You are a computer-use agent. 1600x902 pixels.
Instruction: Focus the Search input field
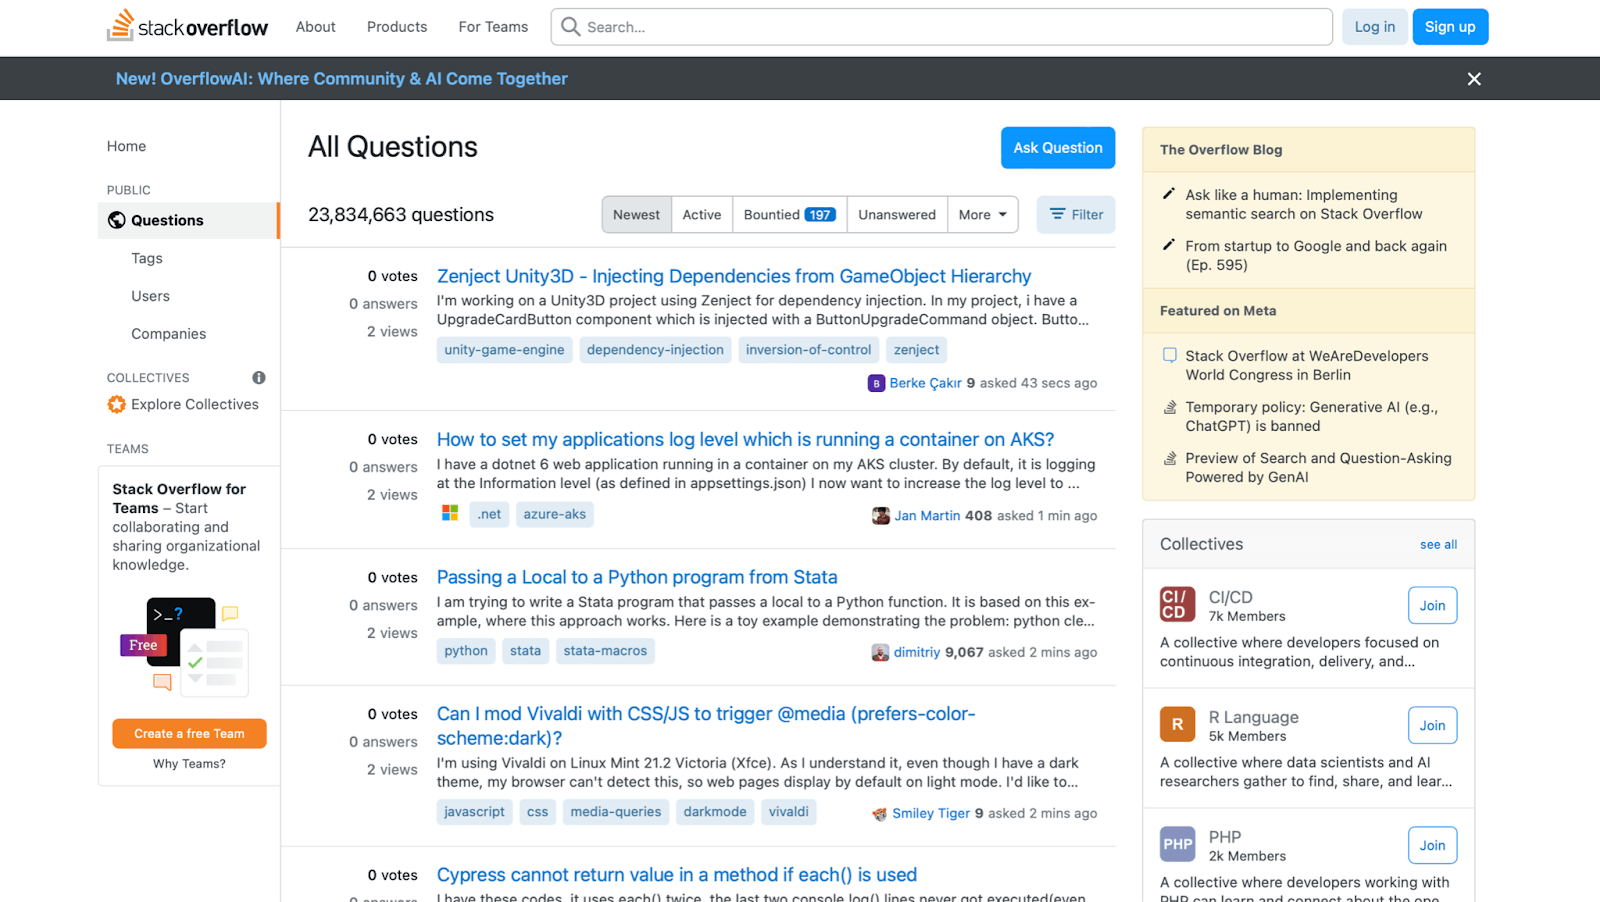pos(941,27)
